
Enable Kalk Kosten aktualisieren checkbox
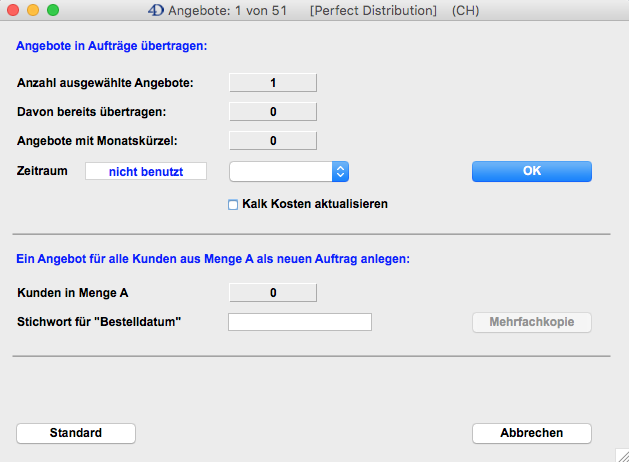click(x=233, y=204)
